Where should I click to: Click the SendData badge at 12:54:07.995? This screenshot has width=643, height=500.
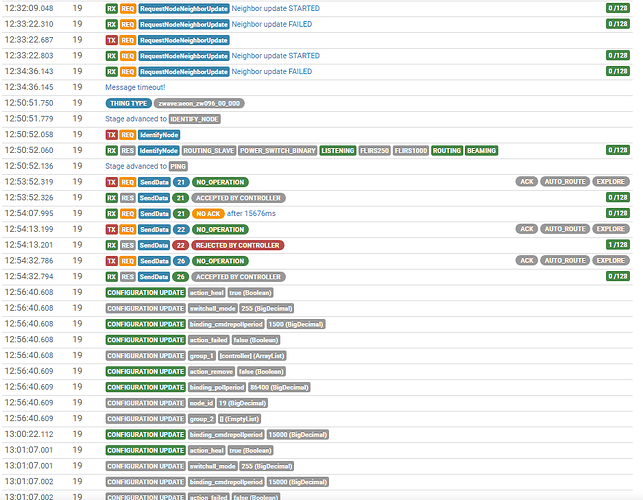click(x=154, y=214)
